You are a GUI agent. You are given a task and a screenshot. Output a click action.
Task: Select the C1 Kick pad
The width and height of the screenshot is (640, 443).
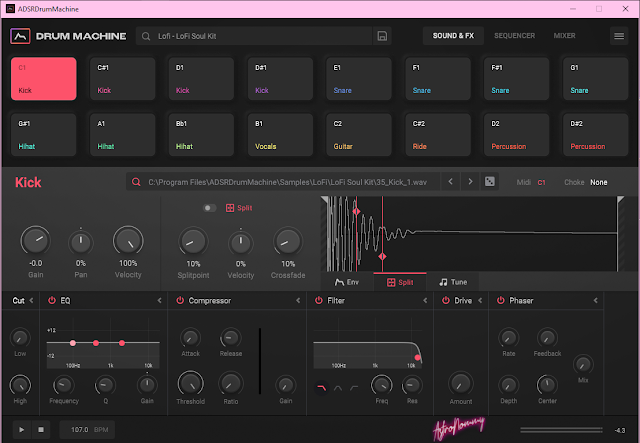coord(44,79)
